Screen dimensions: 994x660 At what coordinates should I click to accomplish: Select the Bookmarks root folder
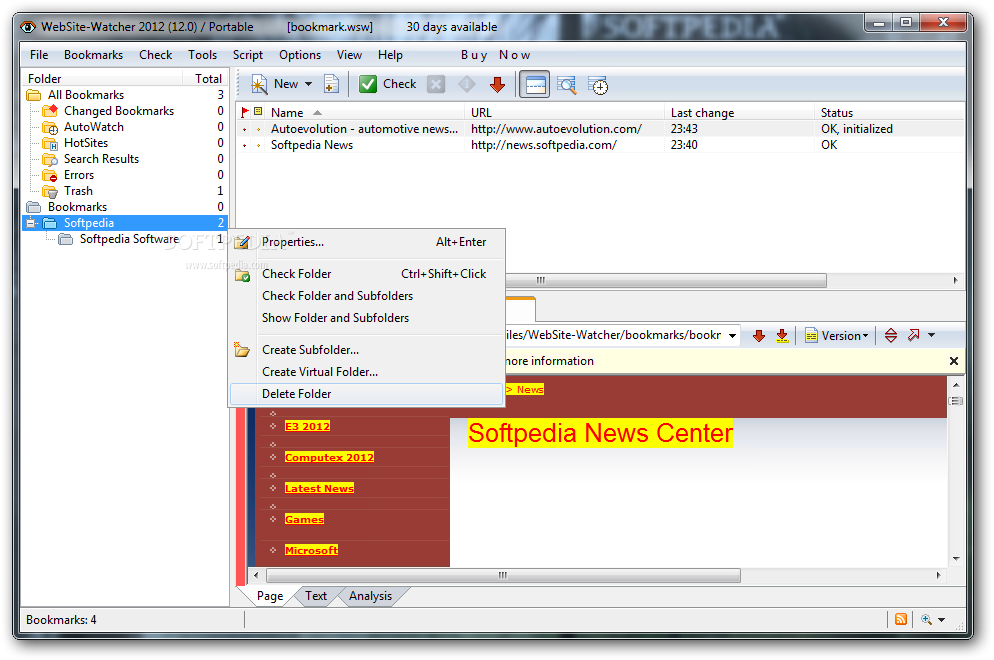[77, 207]
